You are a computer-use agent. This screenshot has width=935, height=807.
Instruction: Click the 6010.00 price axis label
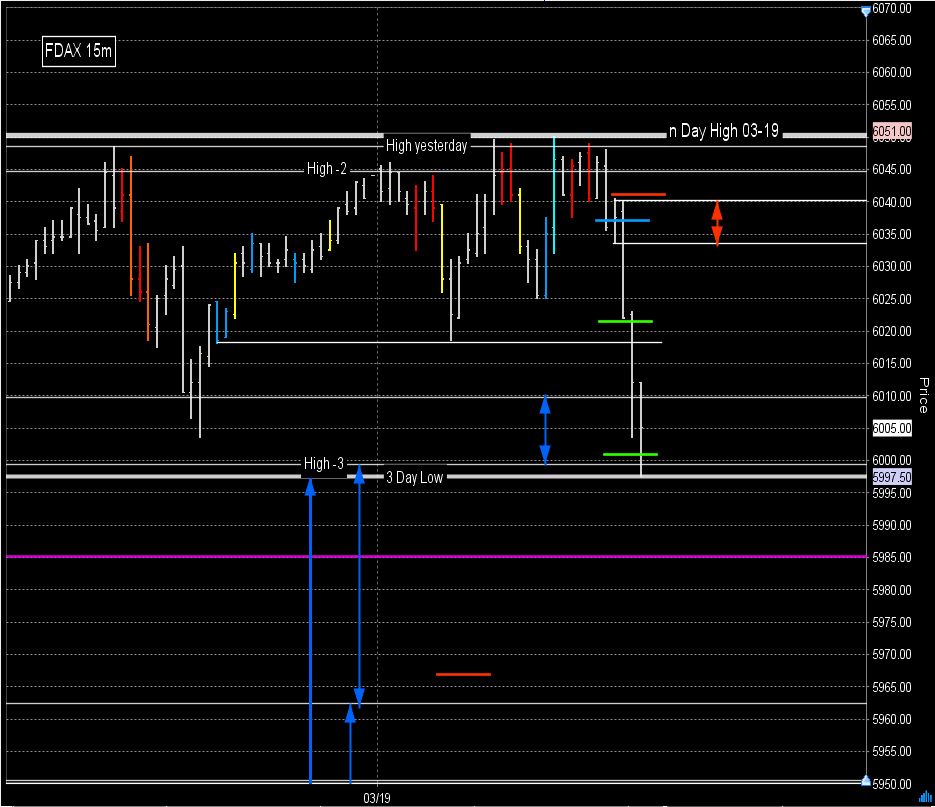coord(892,397)
